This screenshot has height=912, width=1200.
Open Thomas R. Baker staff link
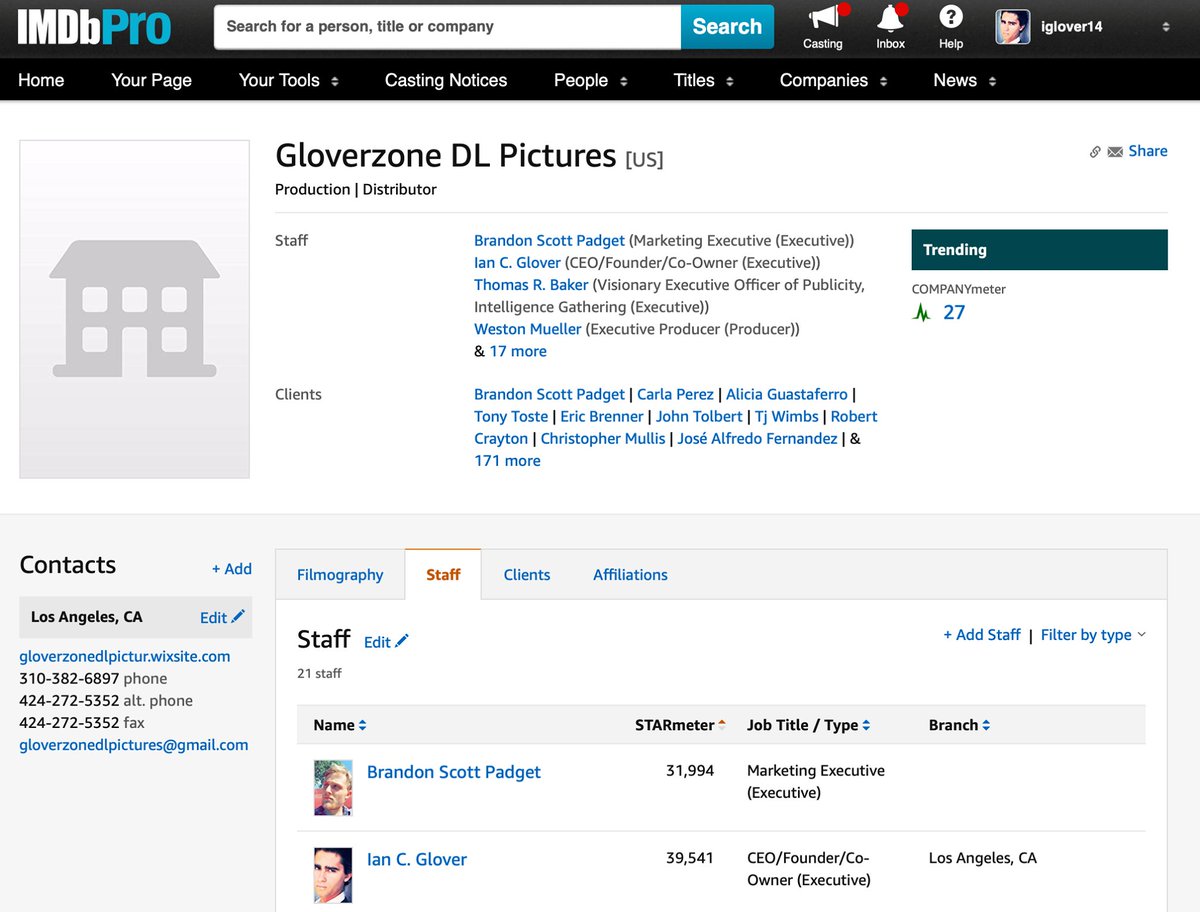pos(531,285)
